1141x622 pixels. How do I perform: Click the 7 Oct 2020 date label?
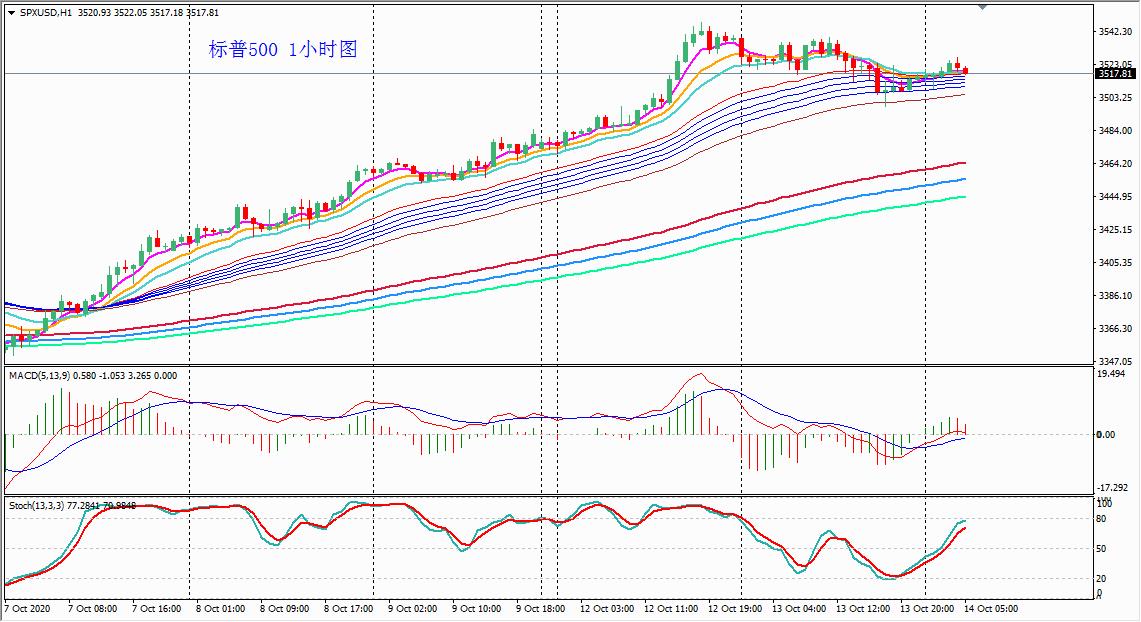(x=27, y=609)
